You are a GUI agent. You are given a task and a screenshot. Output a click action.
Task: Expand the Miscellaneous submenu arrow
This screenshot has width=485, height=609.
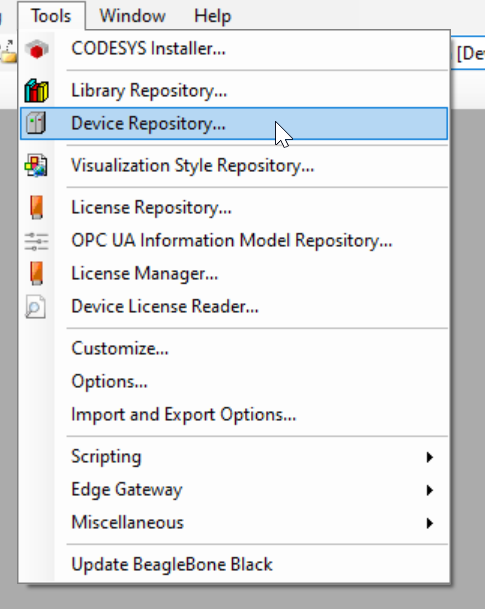(x=429, y=523)
